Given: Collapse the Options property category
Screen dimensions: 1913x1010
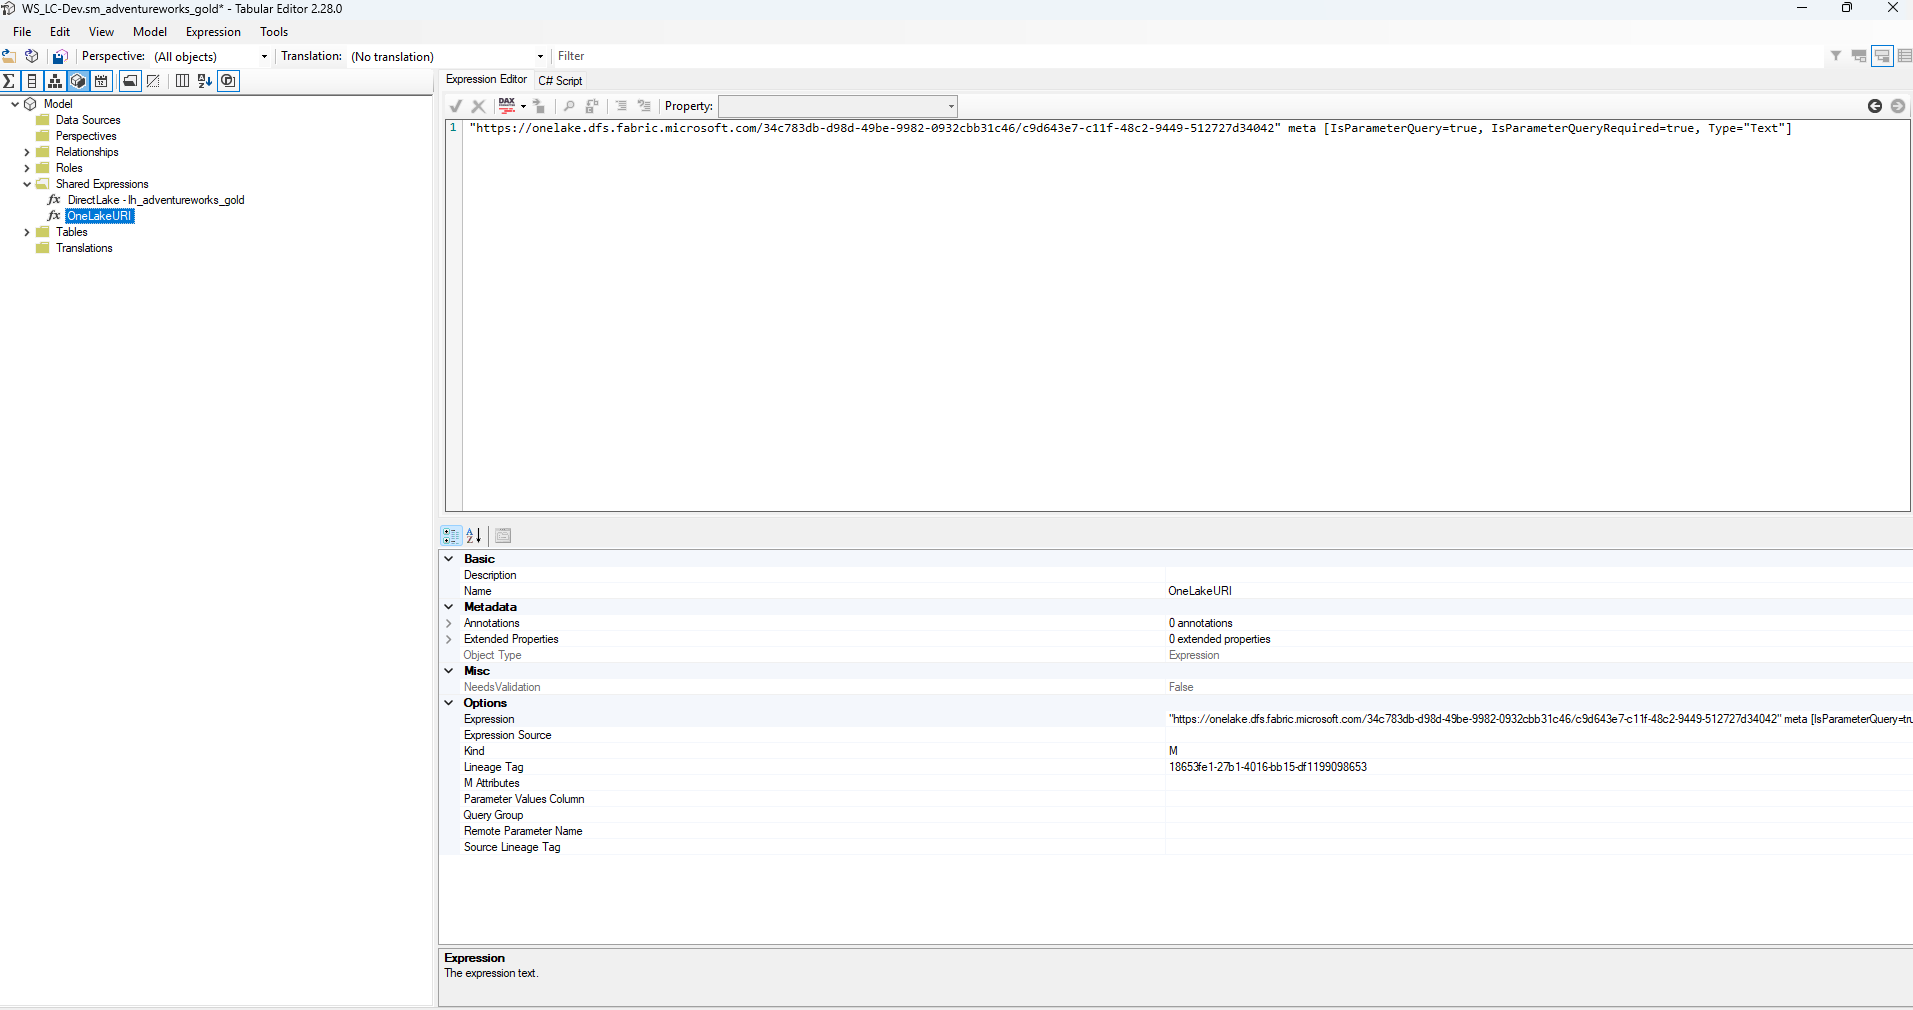Looking at the screenshot, I should click(x=449, y=703).
